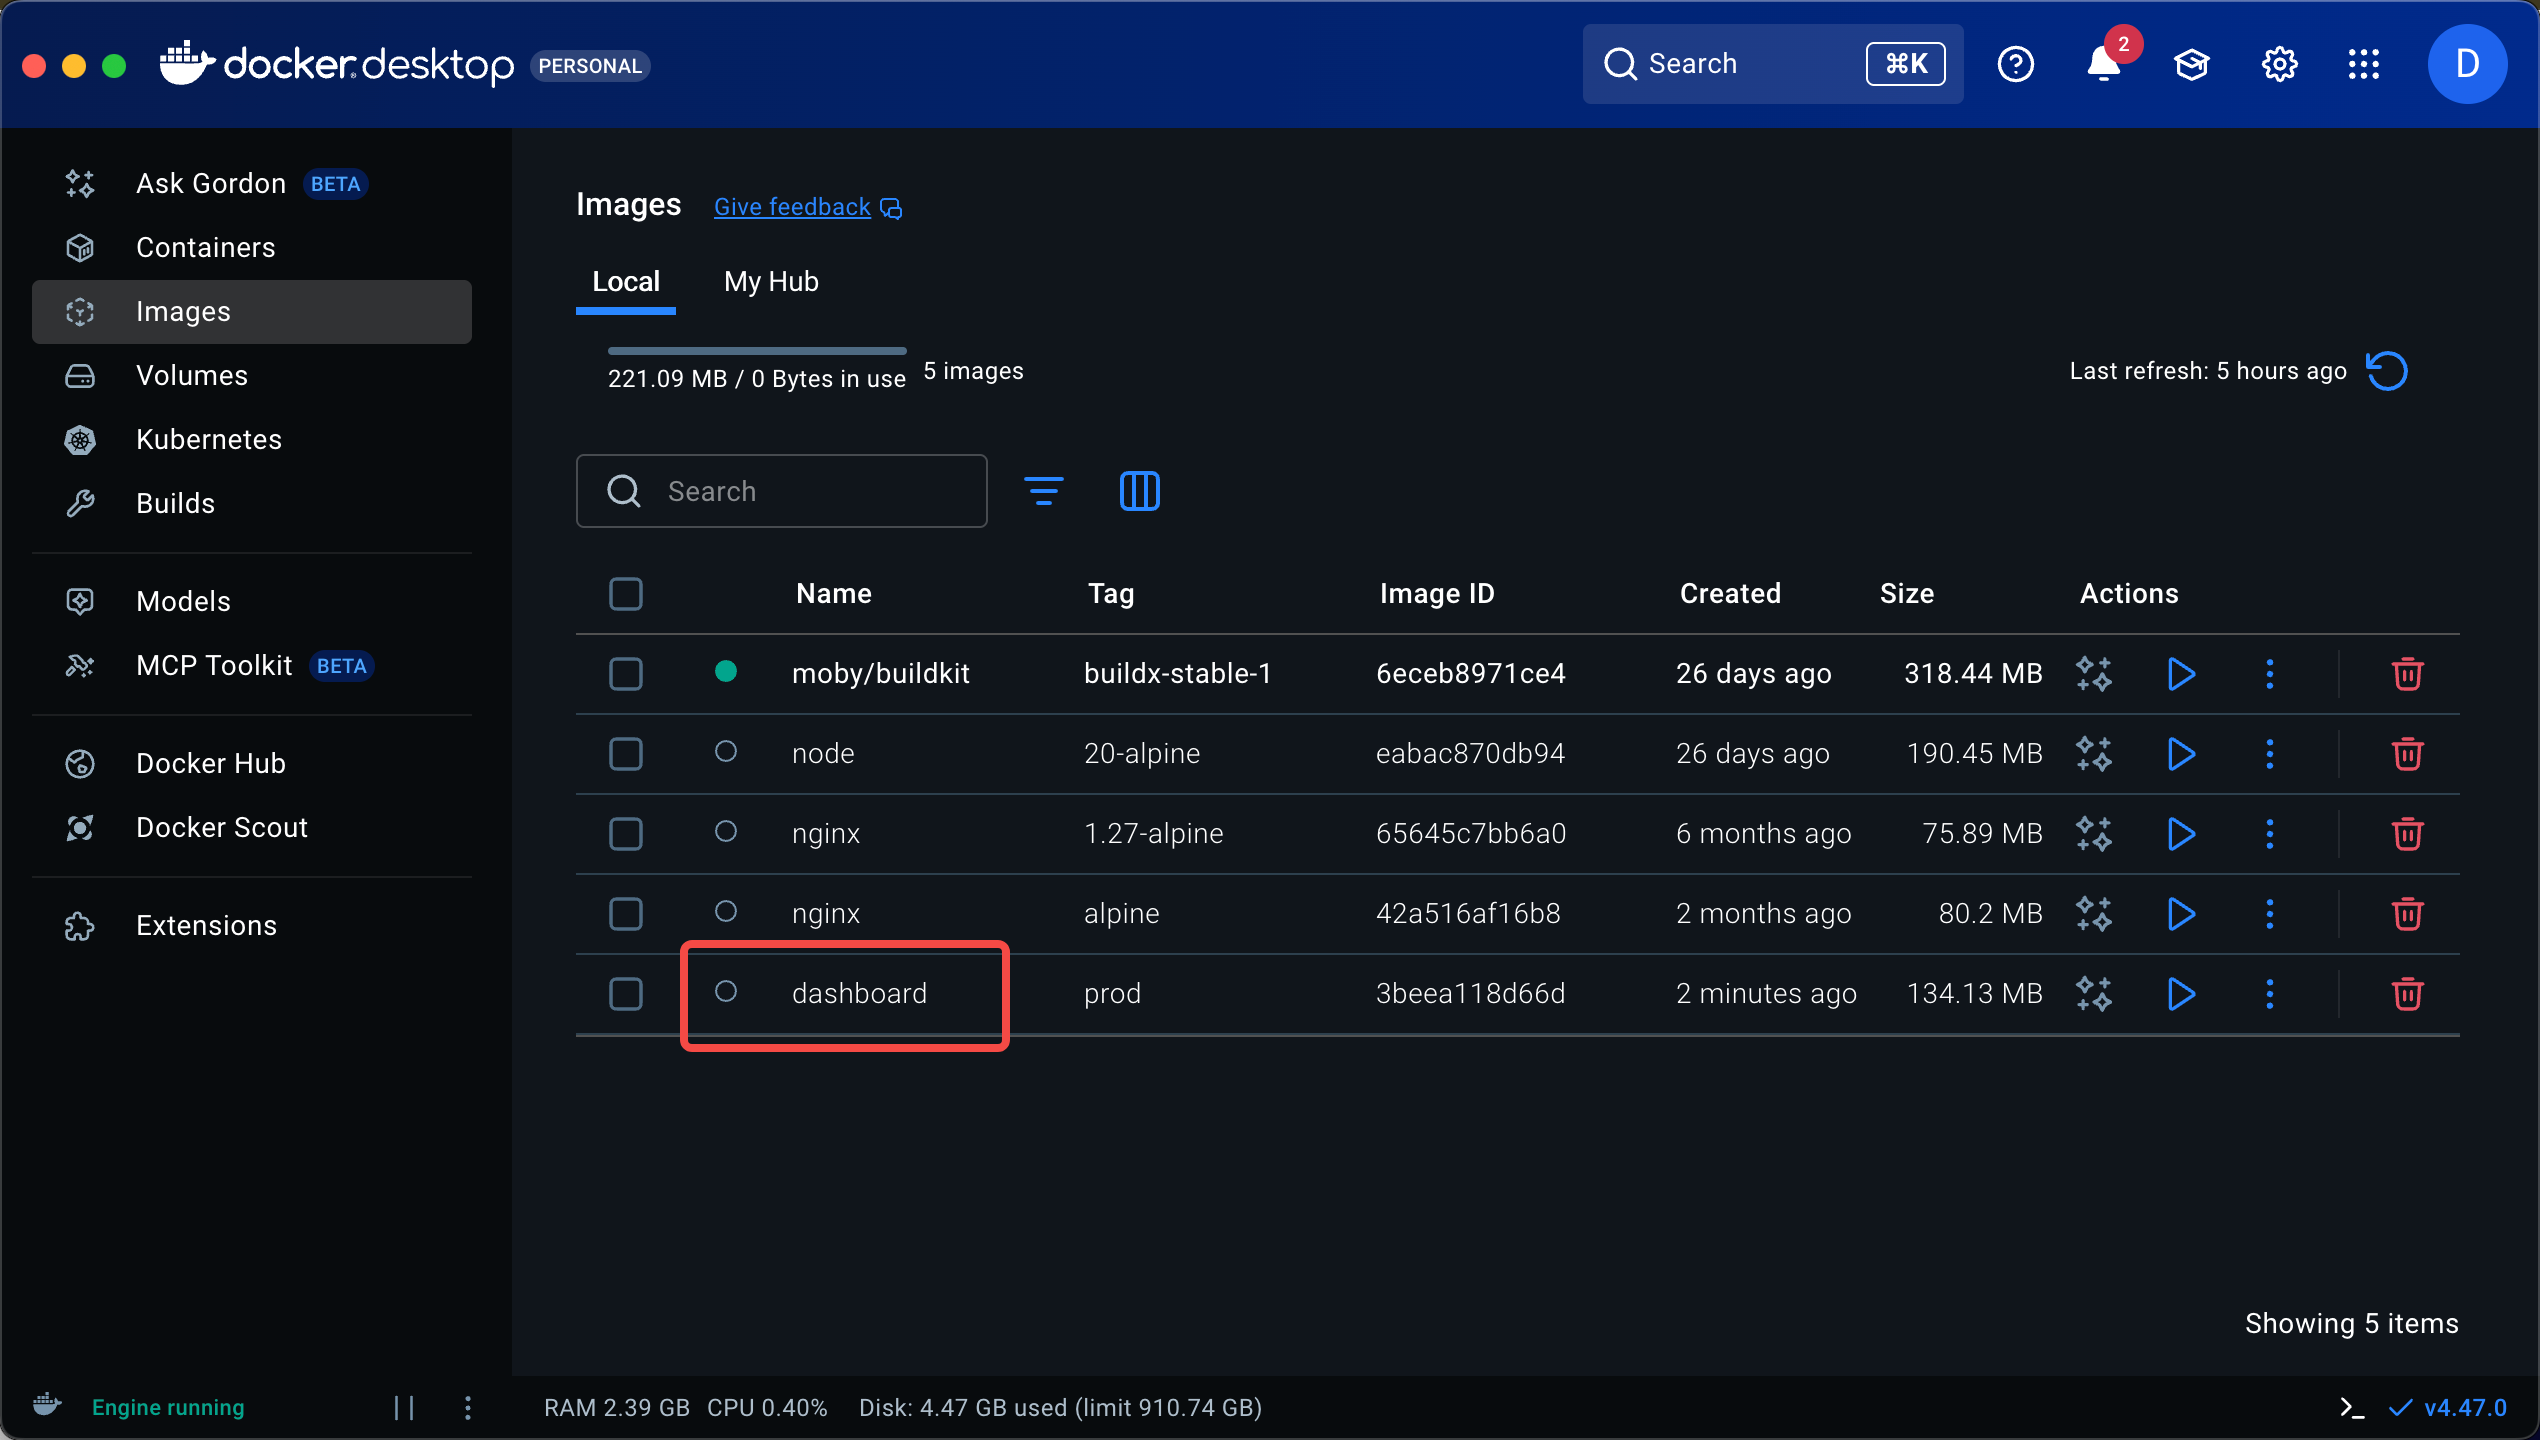Delete the node image
The image size is (2540, 1440).
2407,754
